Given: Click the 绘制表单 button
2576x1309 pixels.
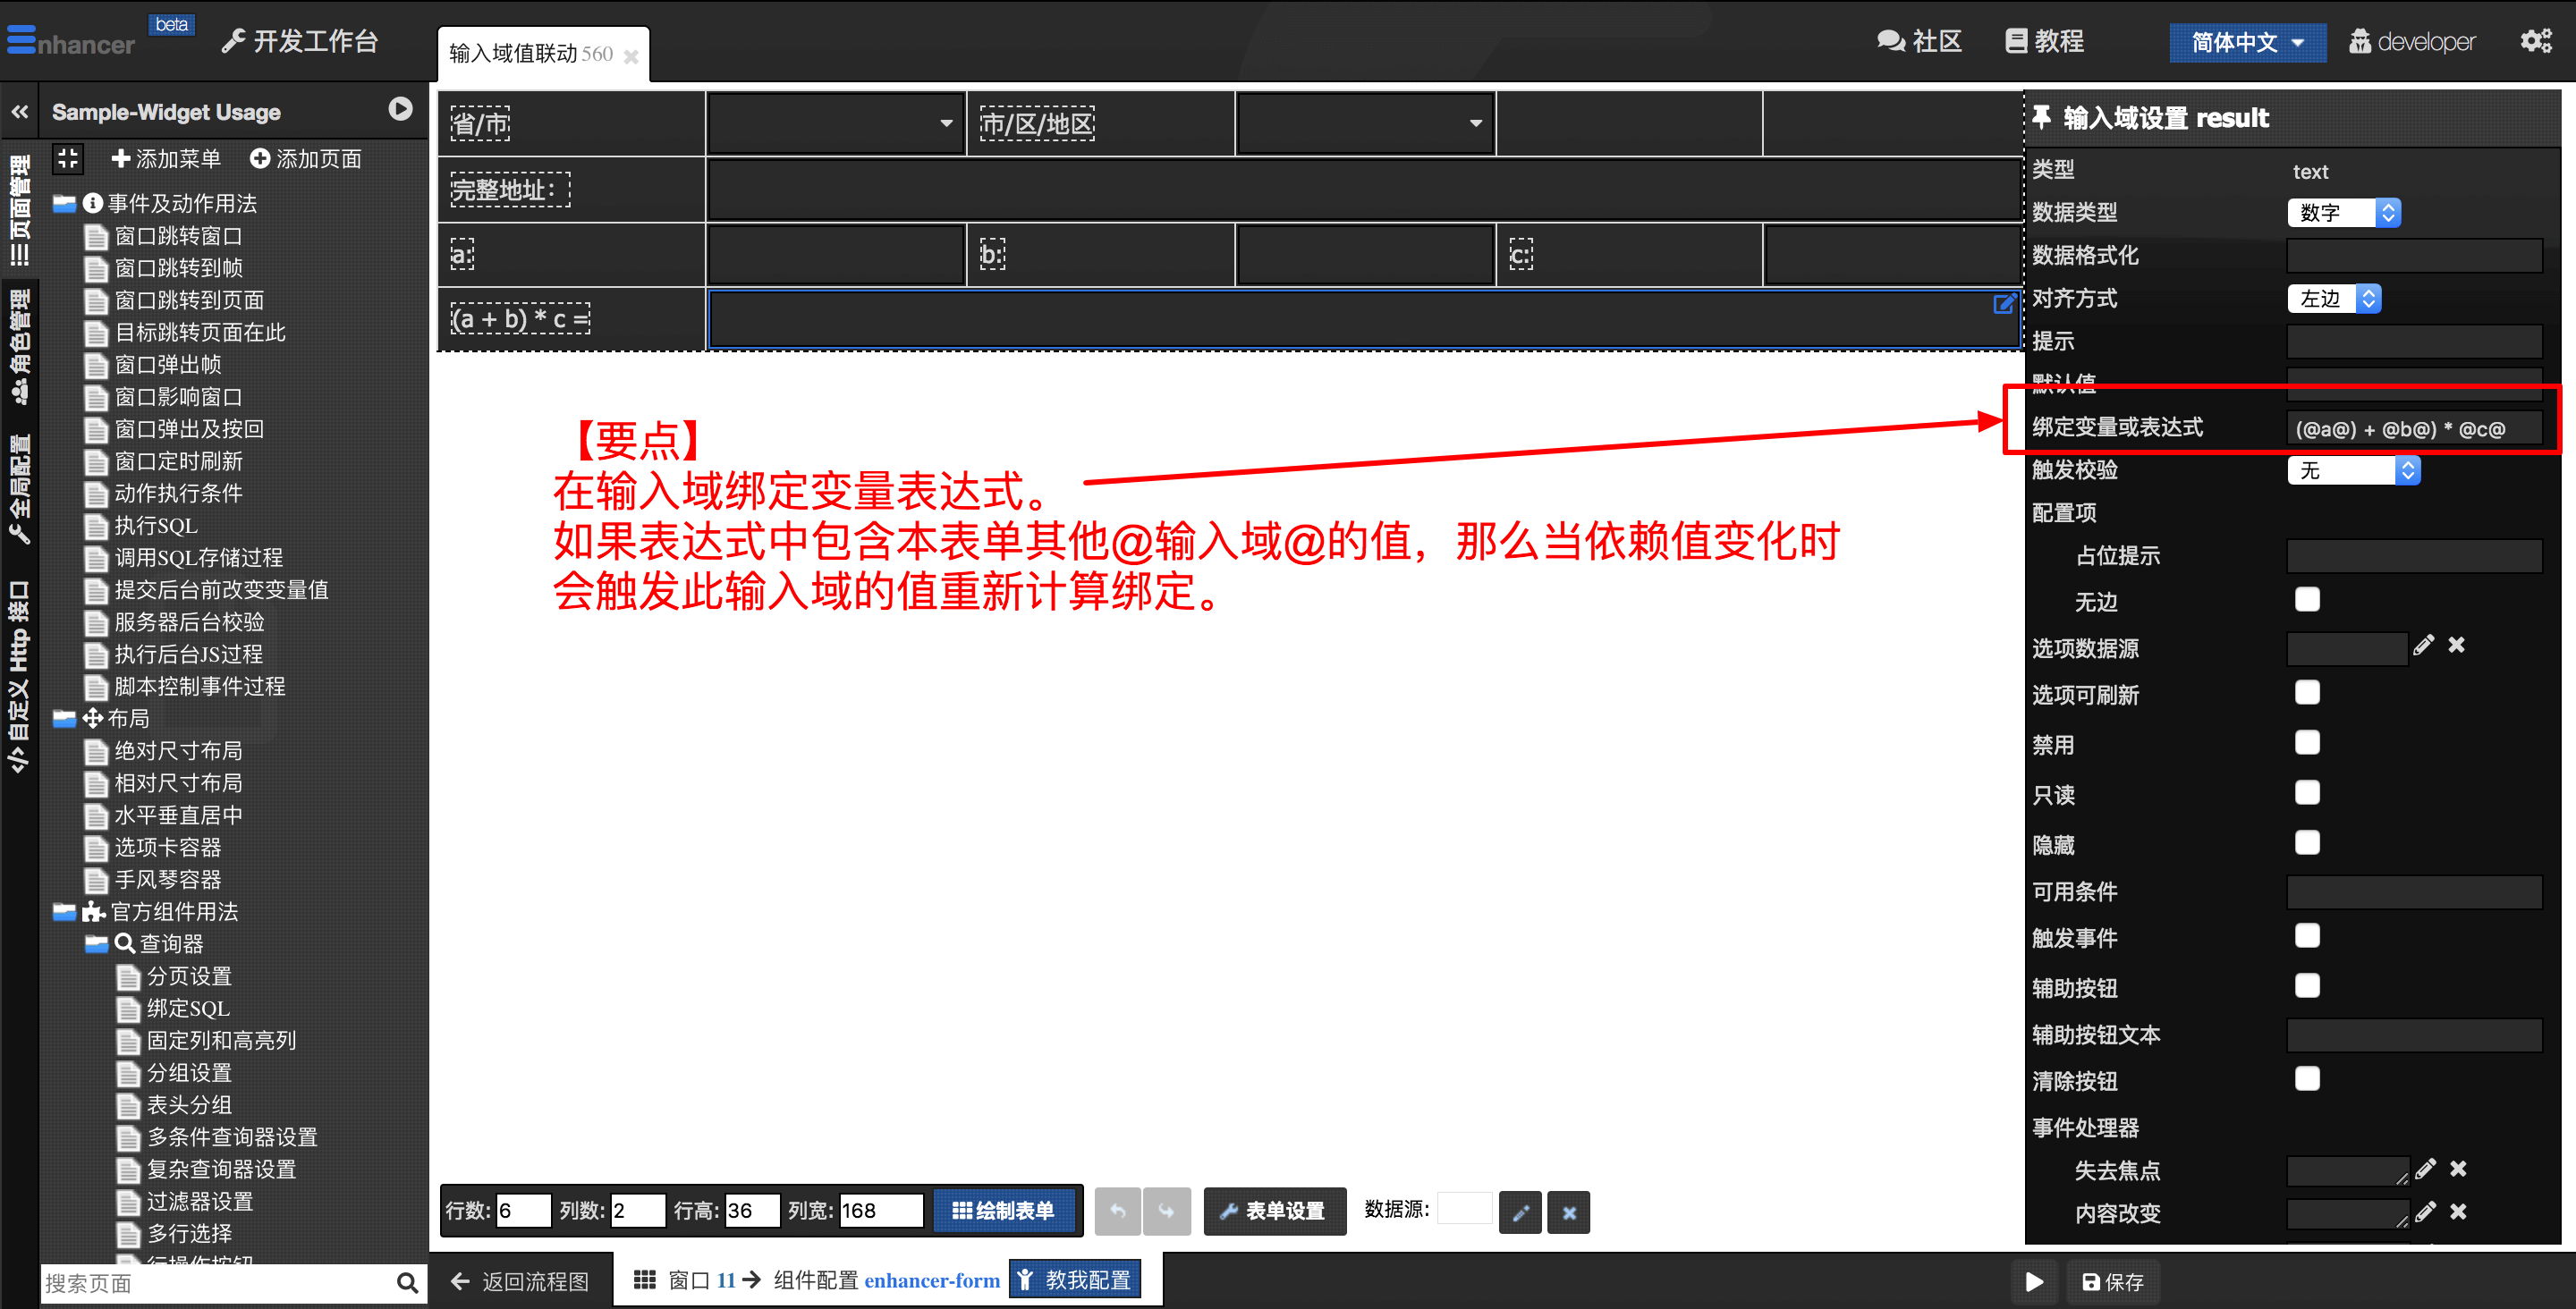Looking at the screenshot, I should (x=1005, y=1211).
